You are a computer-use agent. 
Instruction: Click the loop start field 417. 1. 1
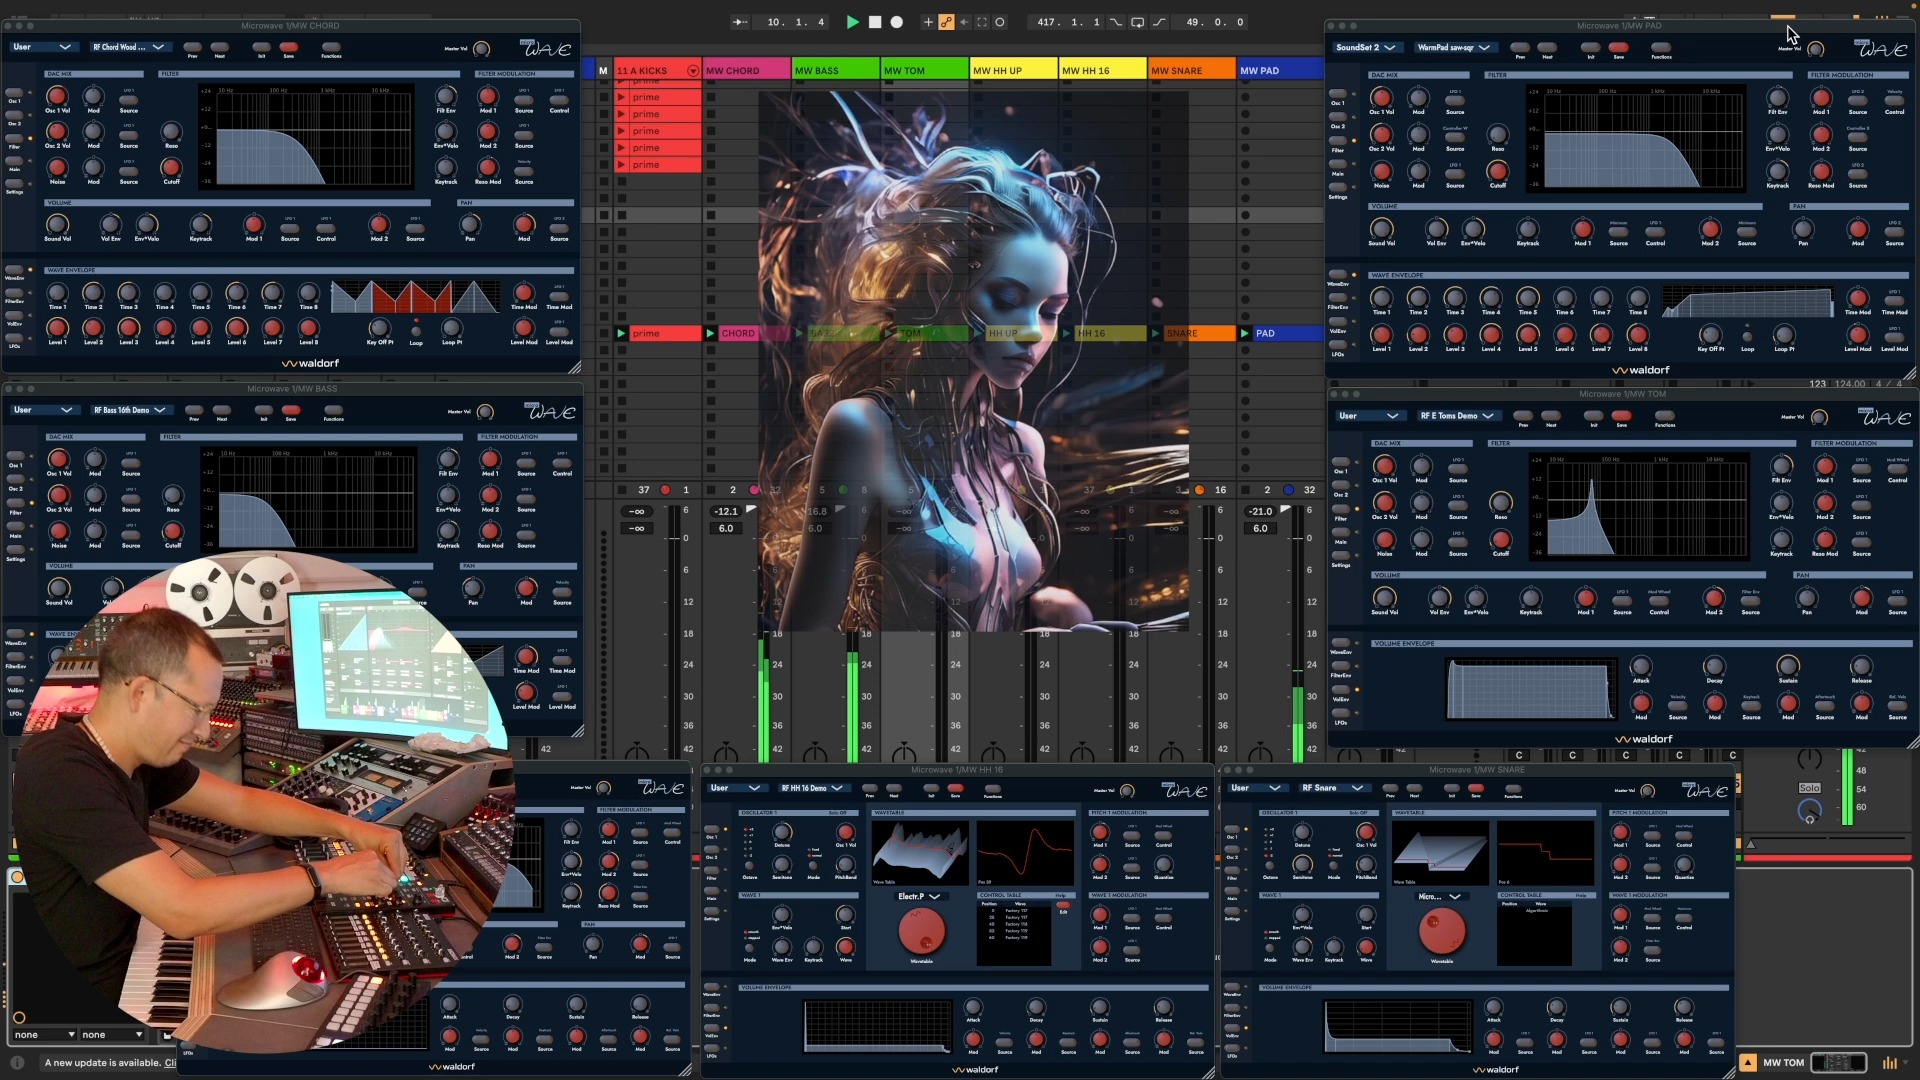click(x=1068, y=22)
